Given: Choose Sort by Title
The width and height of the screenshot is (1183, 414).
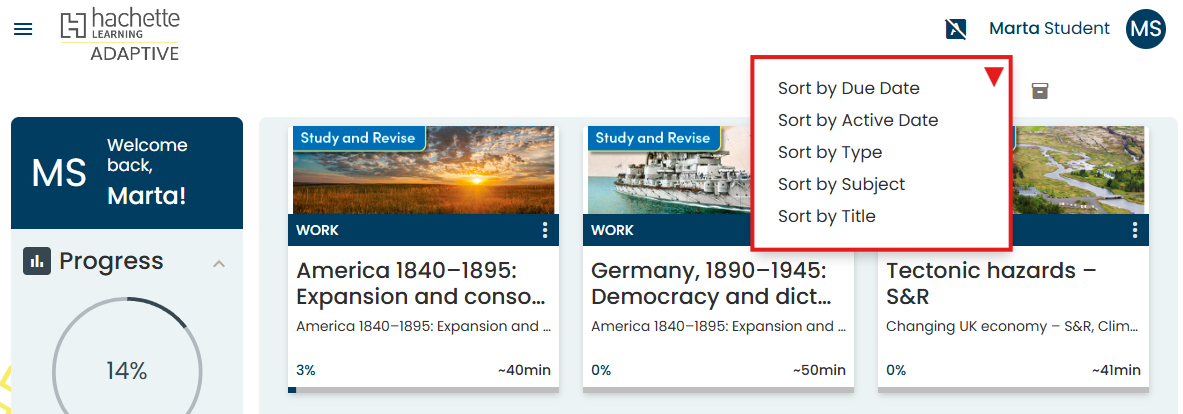Looking at the screenshot, I should coord(826,216).
